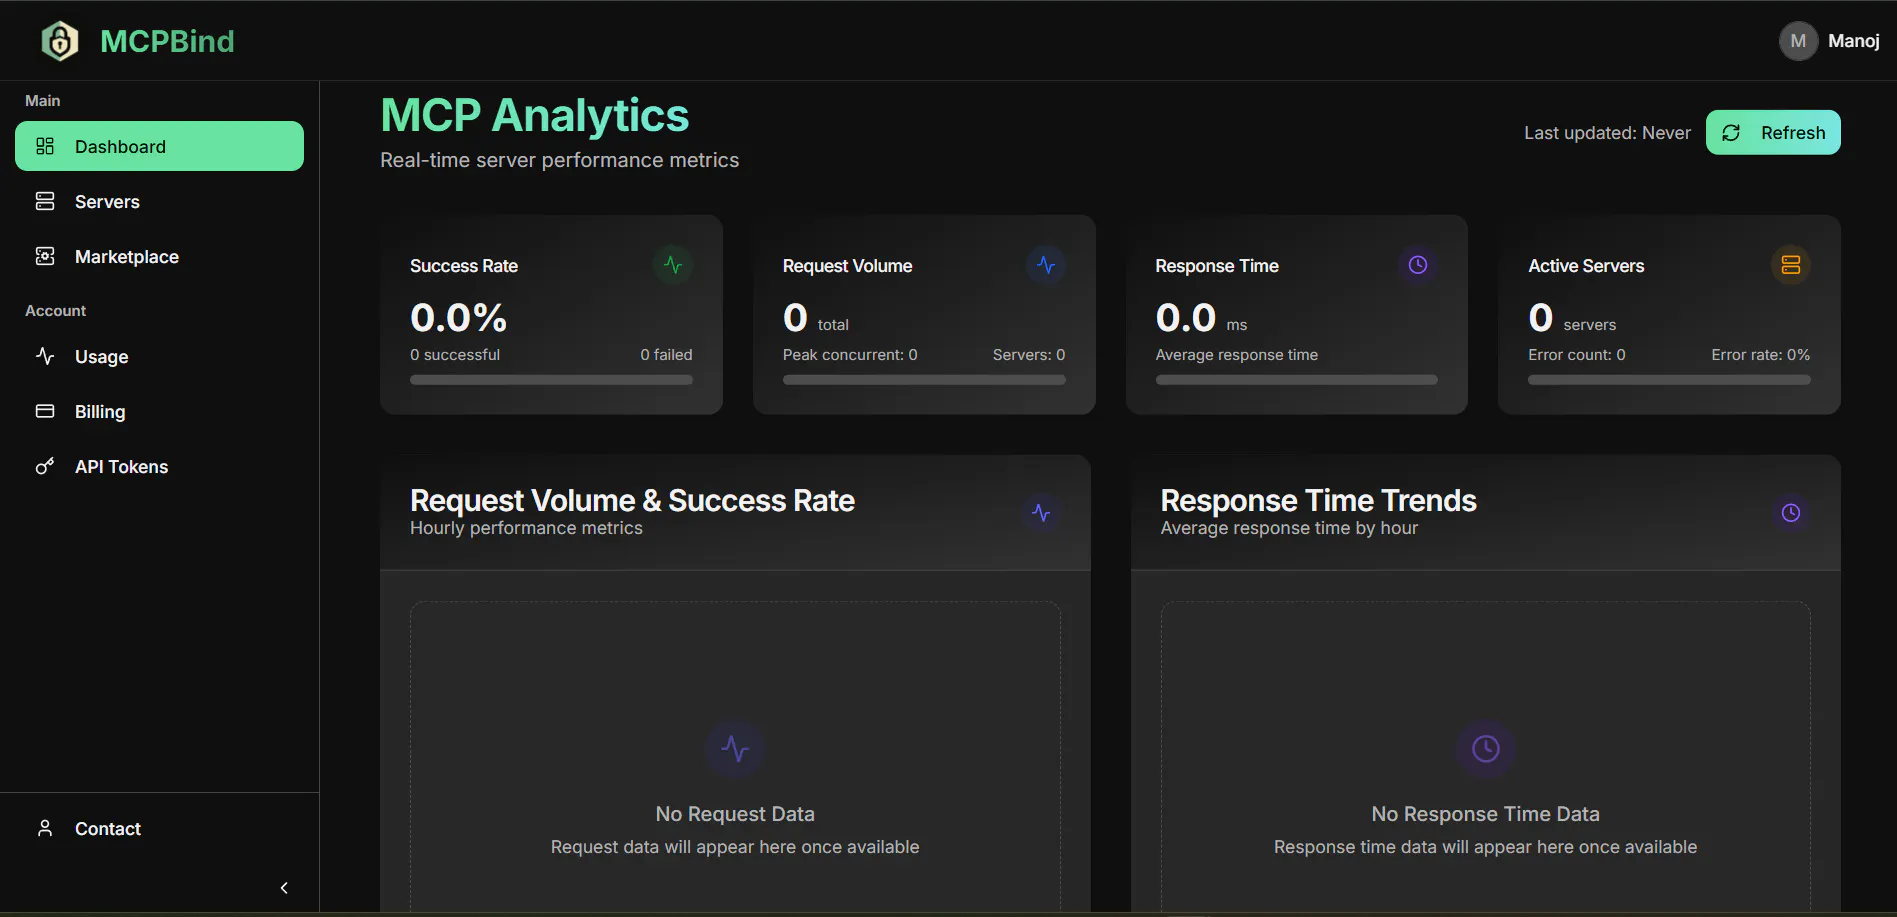
Task: Click the Response Time card title
Action: point(1217,266)
